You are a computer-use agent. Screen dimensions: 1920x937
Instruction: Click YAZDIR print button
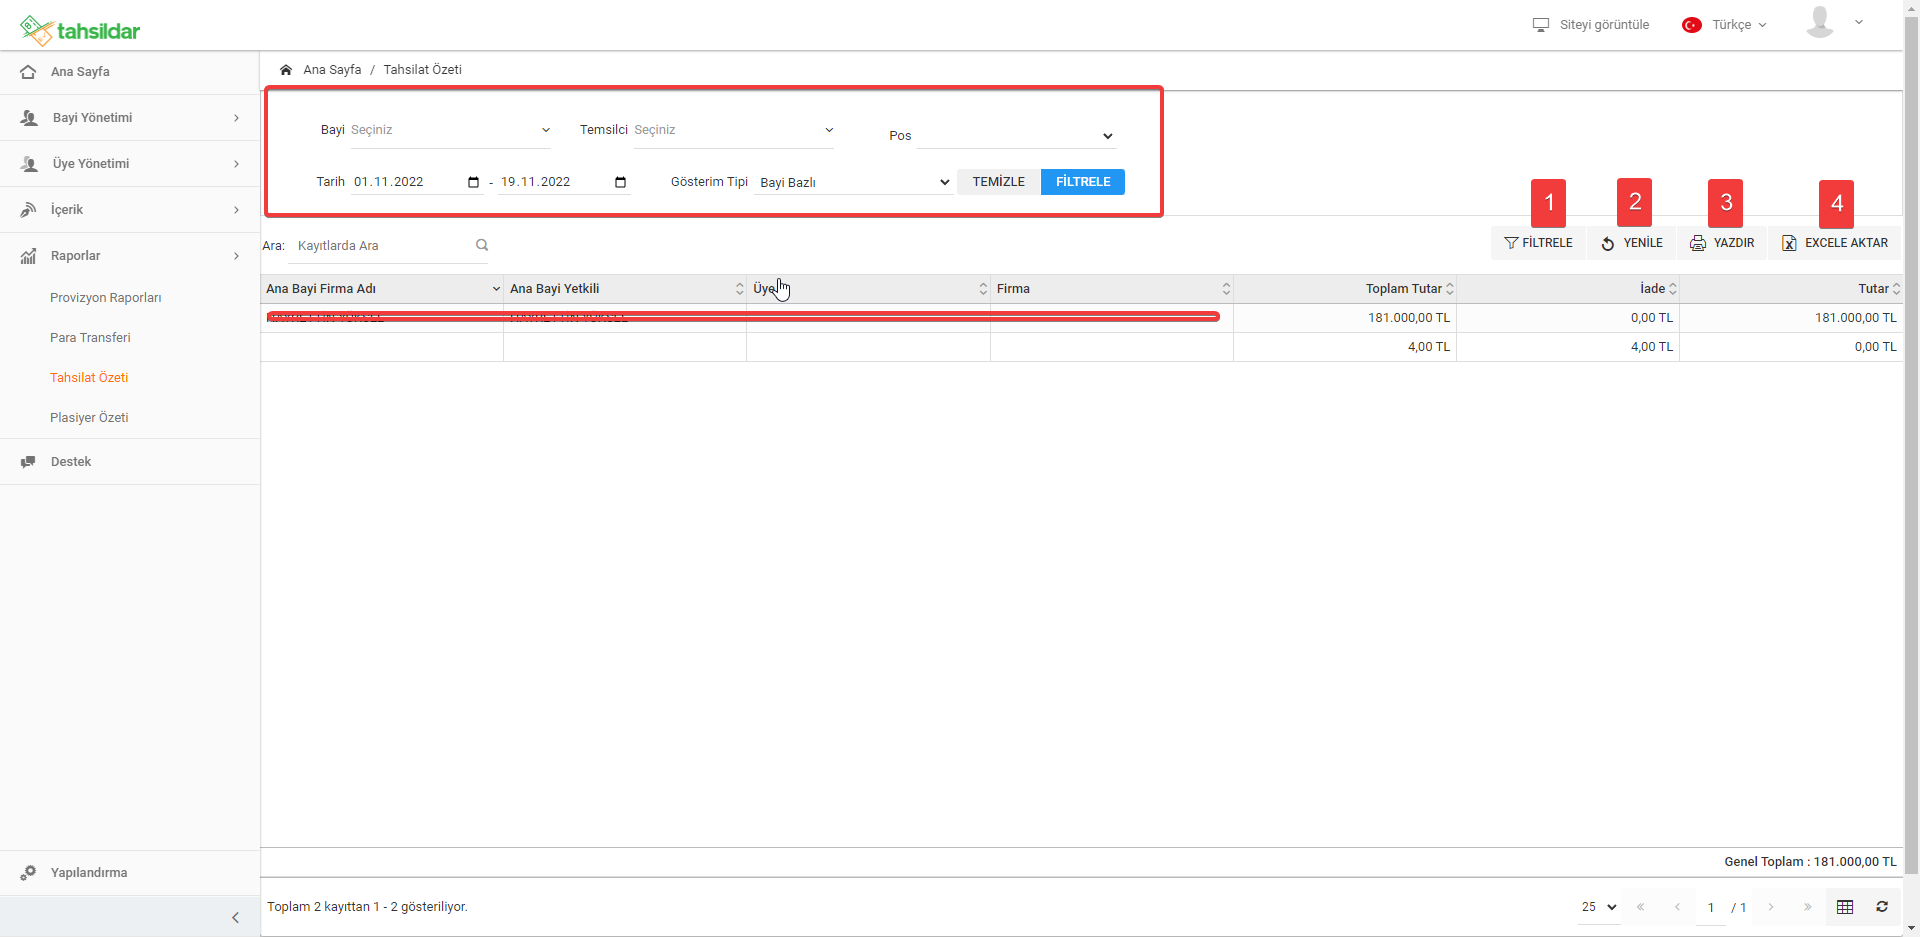point(1722,243)
